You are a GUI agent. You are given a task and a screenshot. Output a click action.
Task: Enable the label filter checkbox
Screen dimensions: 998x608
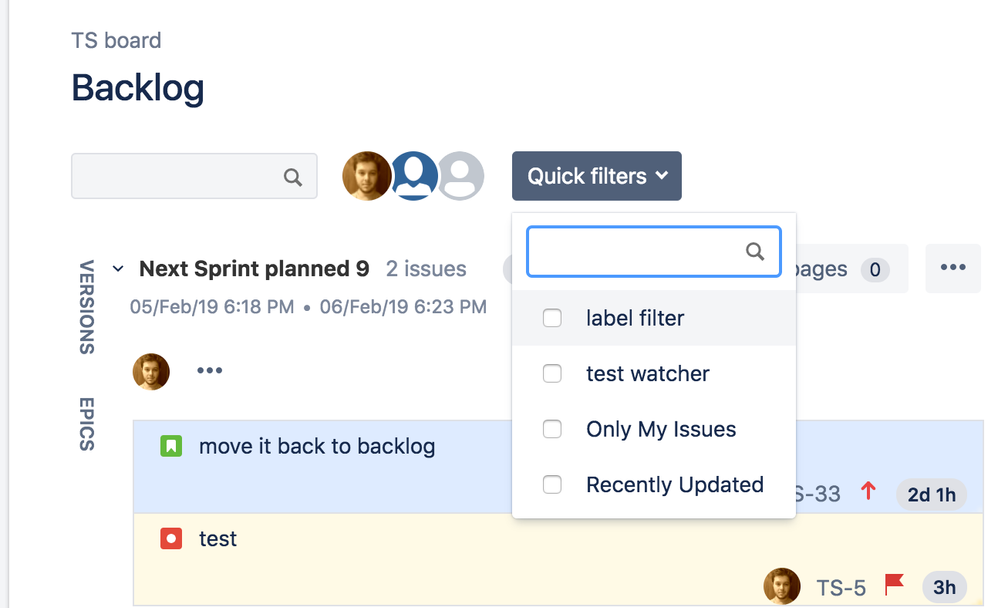[551, 317]
